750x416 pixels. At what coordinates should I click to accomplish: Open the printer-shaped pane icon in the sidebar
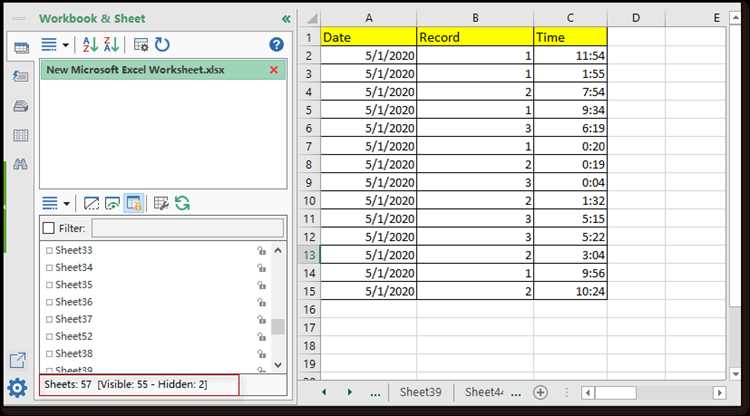21,106
